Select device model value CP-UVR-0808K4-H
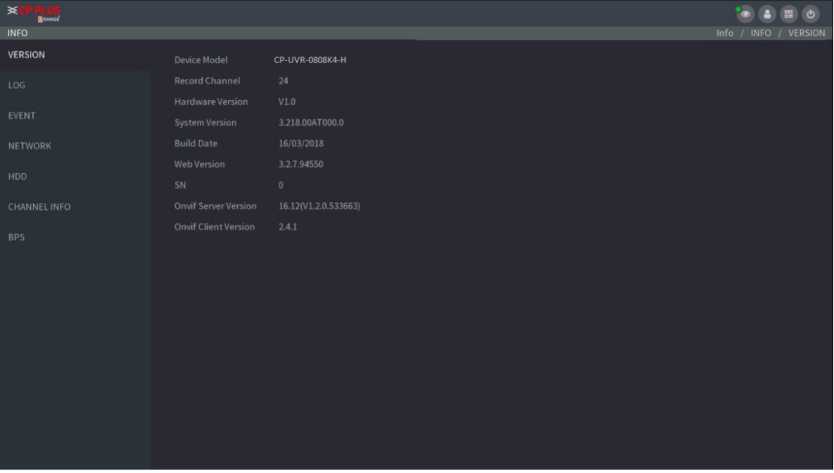The image size is (834, 473). coord(310,60)
